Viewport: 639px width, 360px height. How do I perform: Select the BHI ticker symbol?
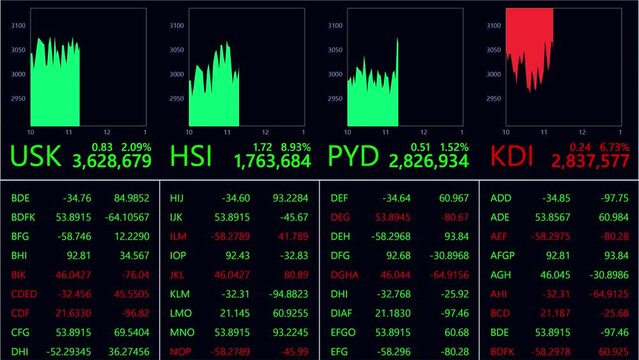(x=19, y=256)
